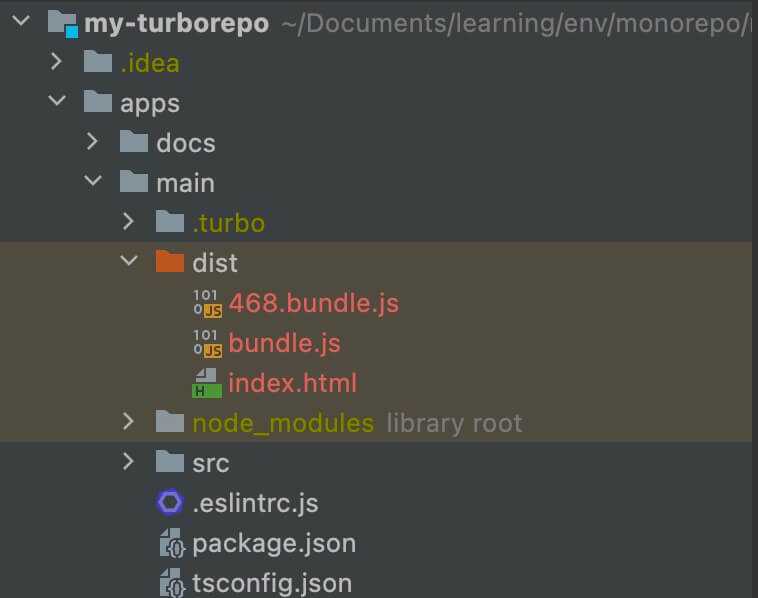Click the my-turborepo project module icon
The width and height of the screenshot is (758, 598).
[63, 24]
